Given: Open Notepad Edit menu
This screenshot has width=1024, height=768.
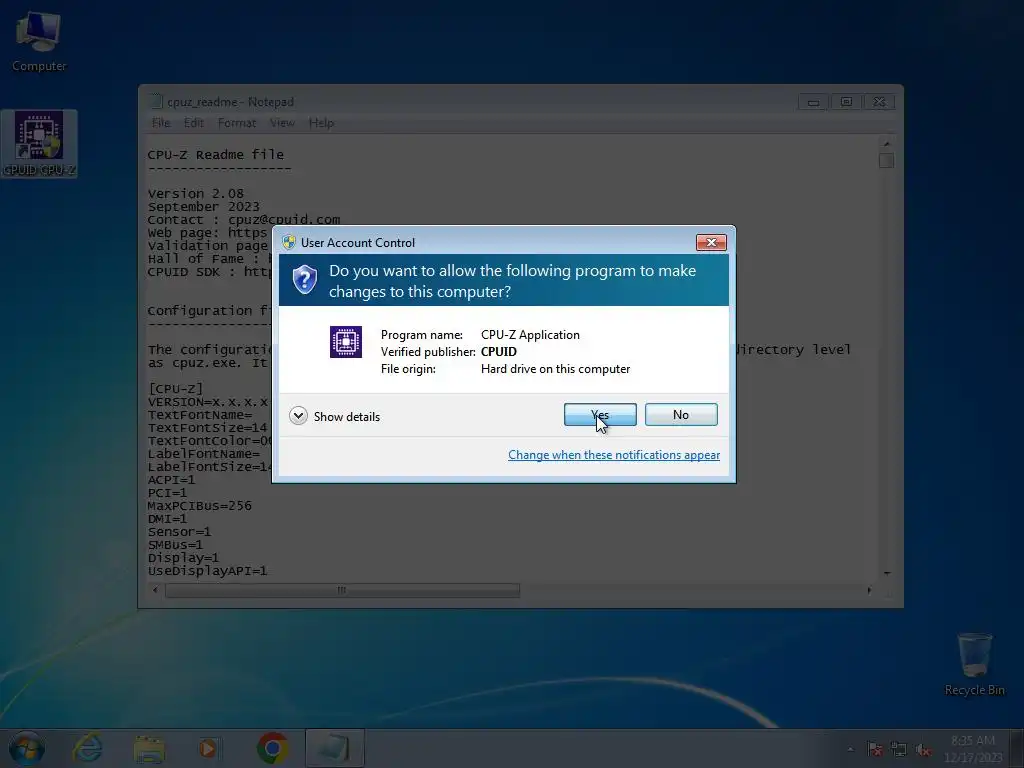Looking at the screenshot, I should [193, 123].
